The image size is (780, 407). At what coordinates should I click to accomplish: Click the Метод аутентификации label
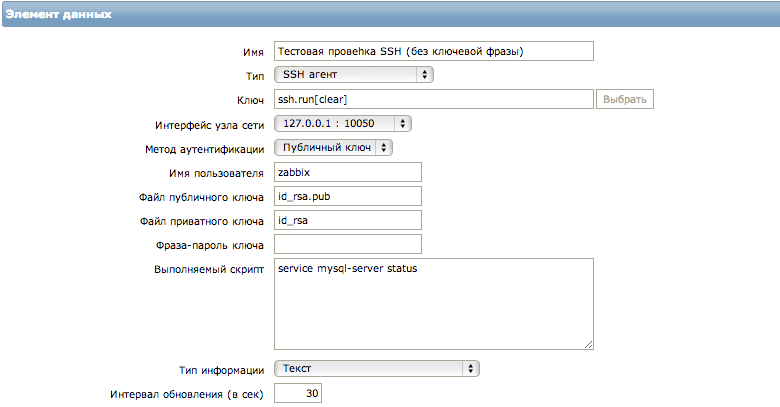204,149
